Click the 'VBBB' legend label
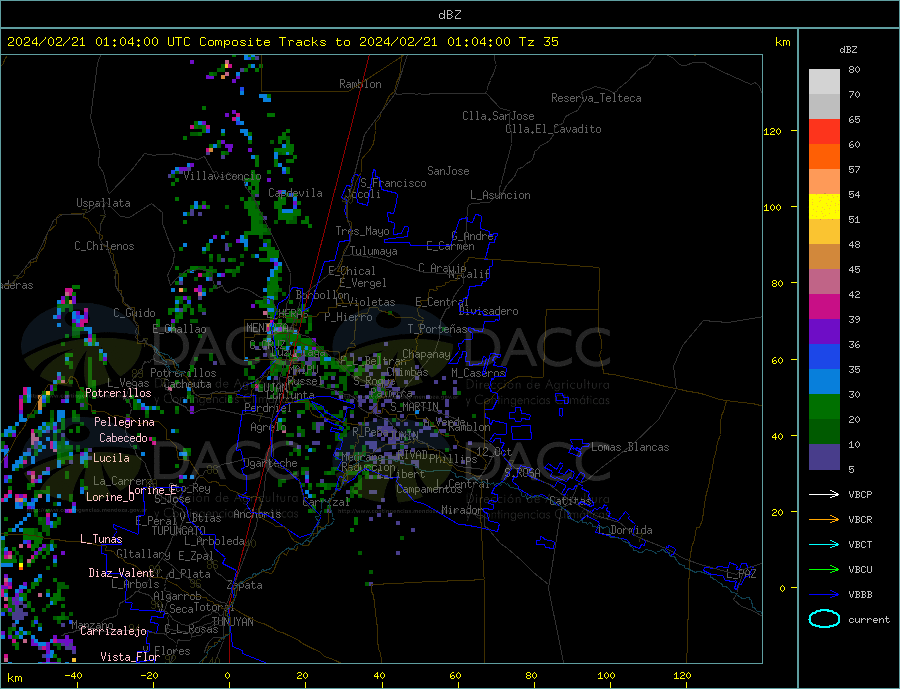This screenshot has width=900, height=689. coord(860,594)
